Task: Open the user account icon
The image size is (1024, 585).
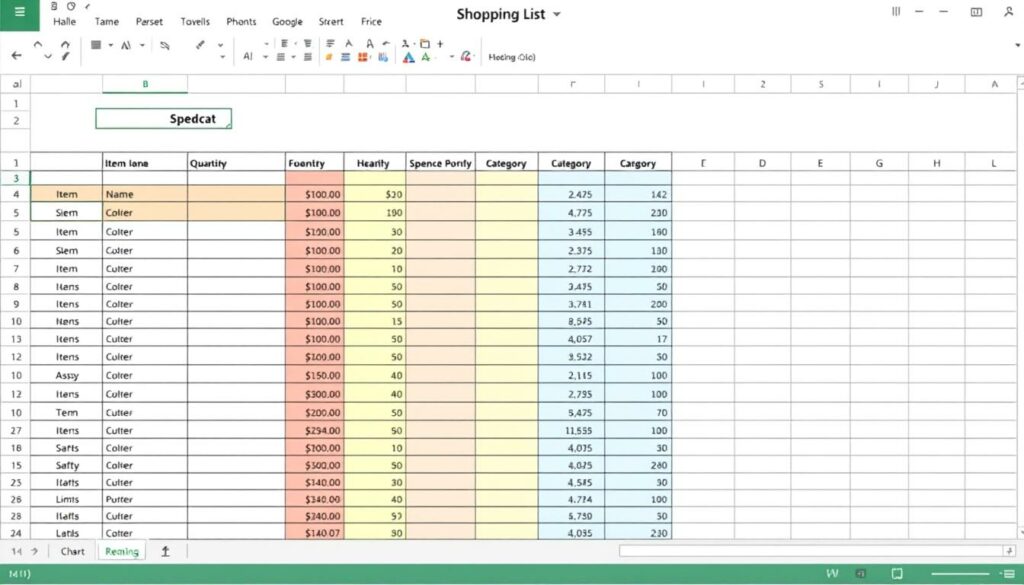Action: coord(1008,12)
